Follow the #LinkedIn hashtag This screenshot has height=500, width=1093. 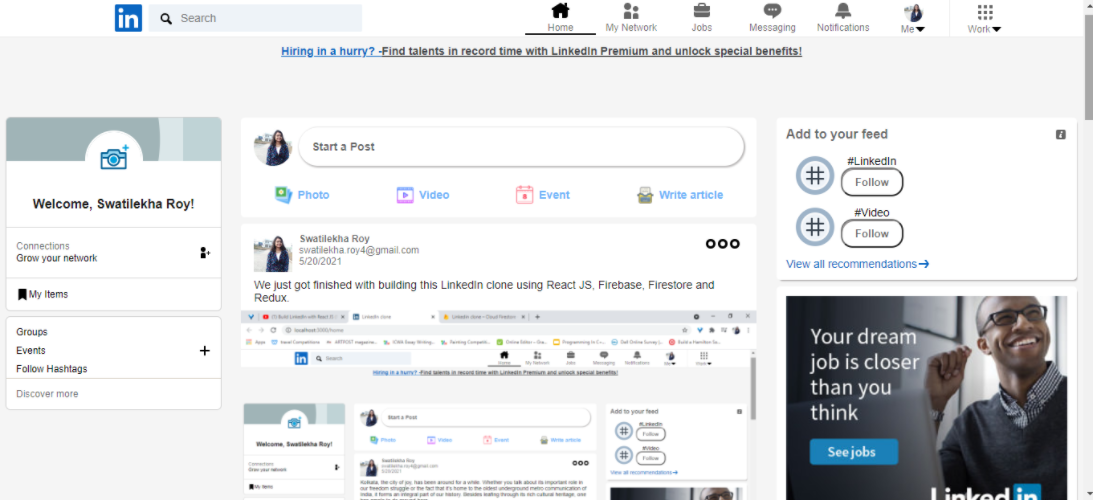(x=872, y=182)
